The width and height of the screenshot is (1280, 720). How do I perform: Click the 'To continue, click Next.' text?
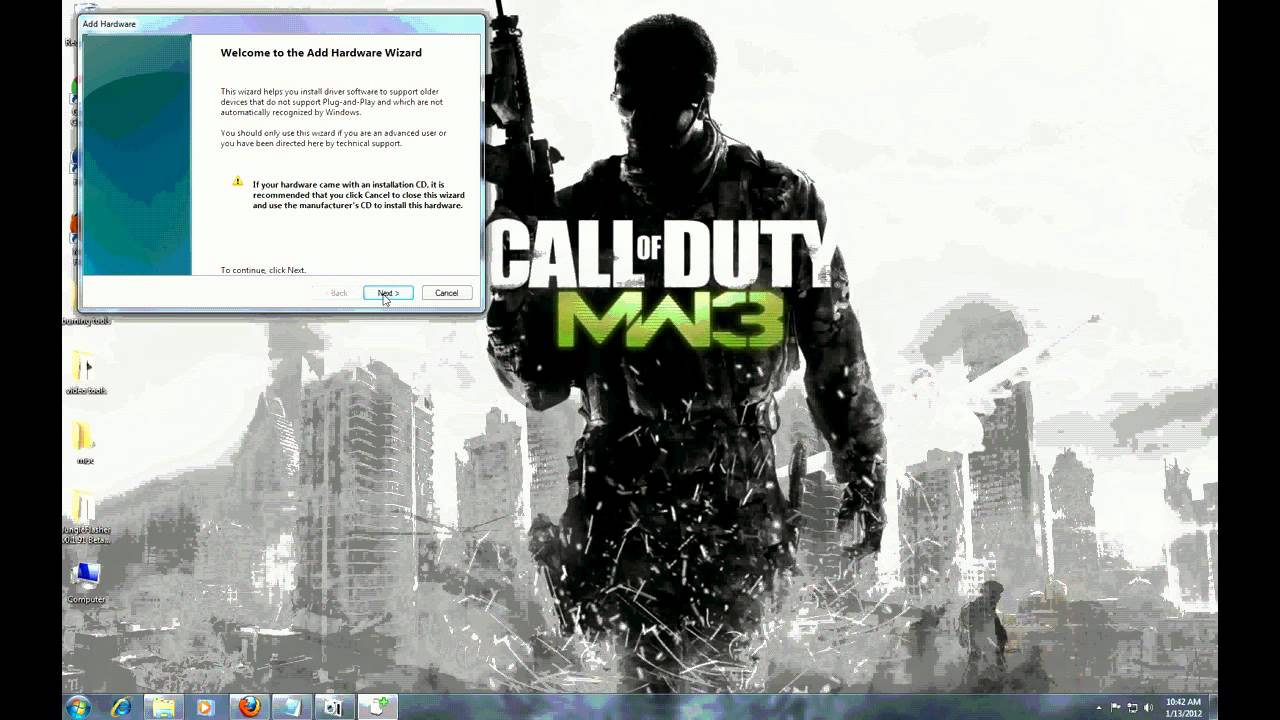tap(263, 270)
